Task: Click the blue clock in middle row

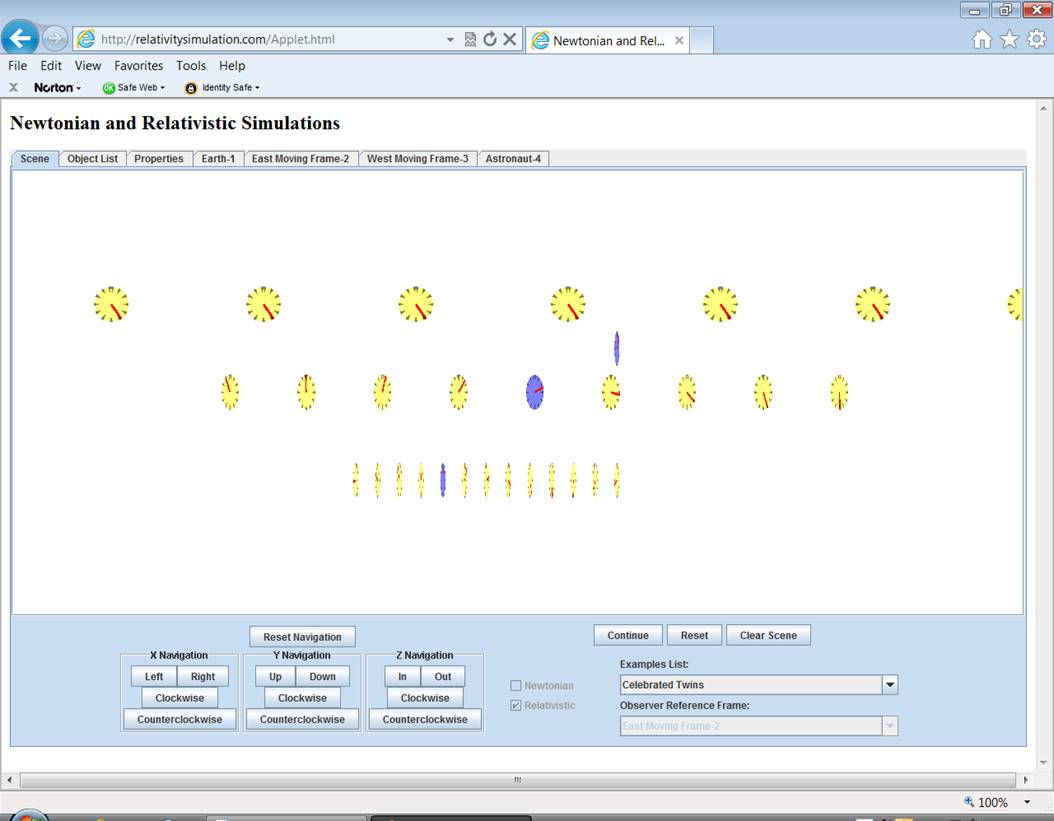Action: 534,392
